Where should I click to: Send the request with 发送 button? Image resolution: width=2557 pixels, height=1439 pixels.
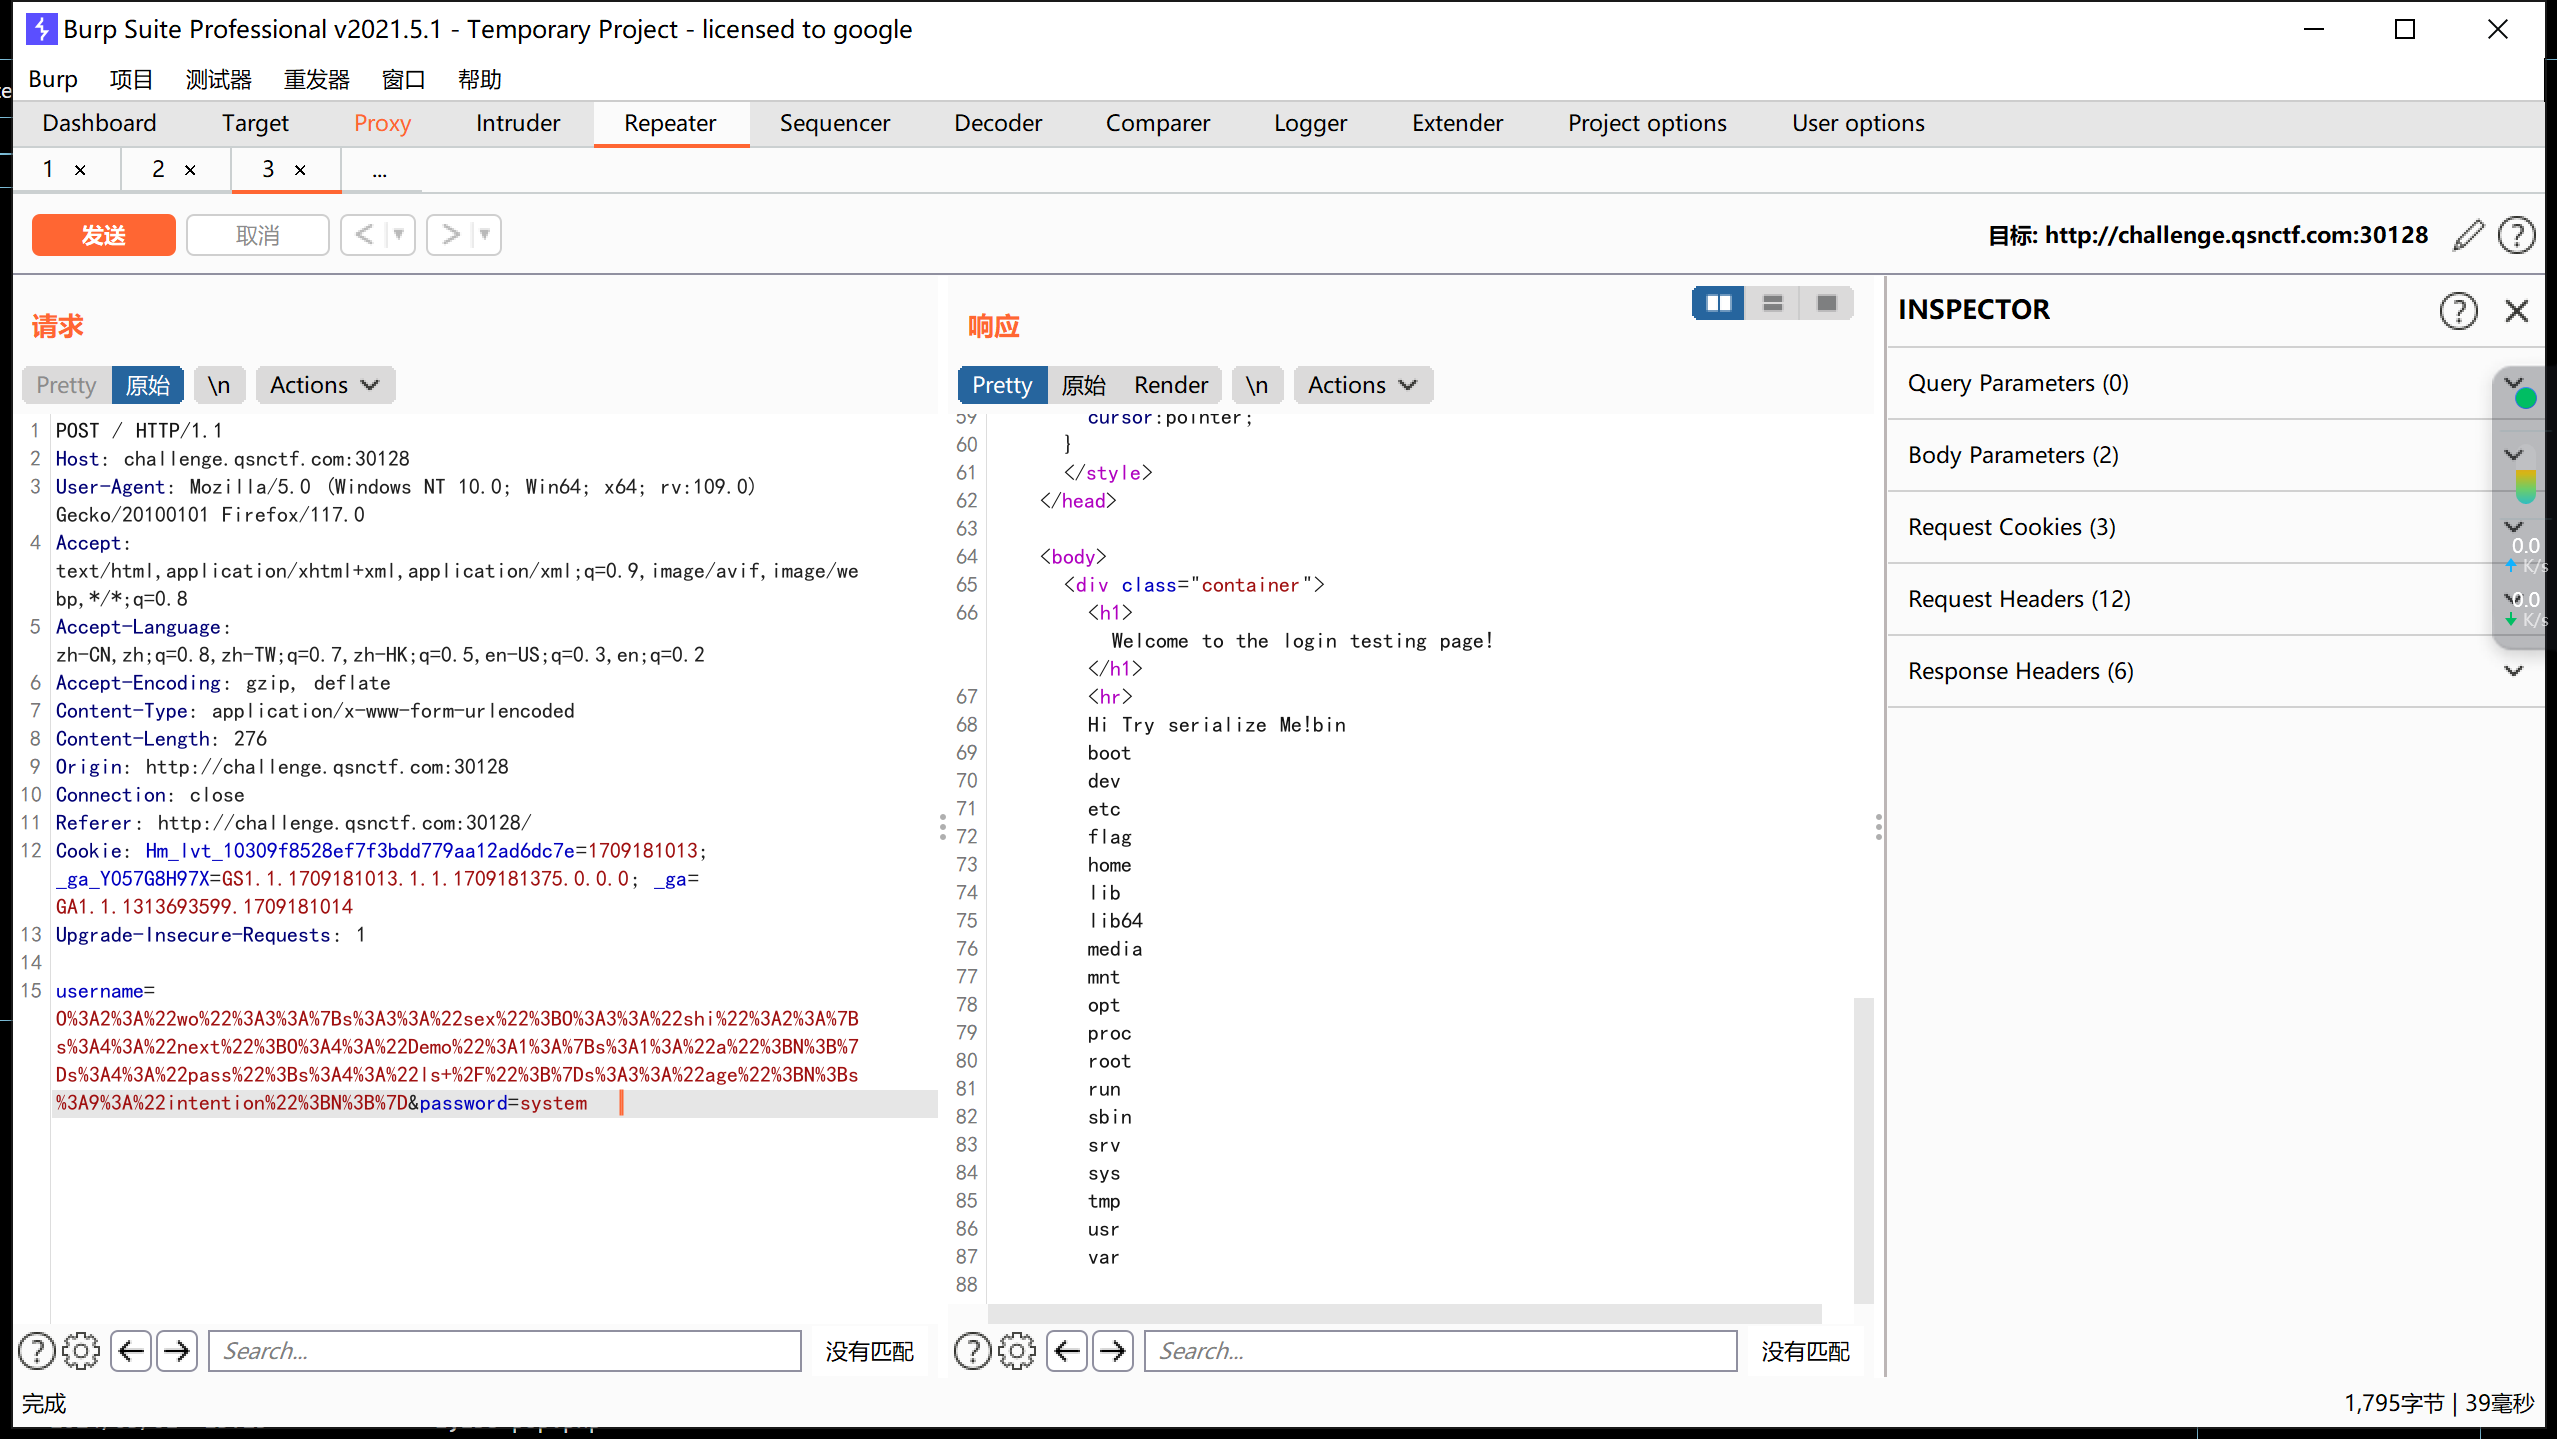tap(104, 235)
